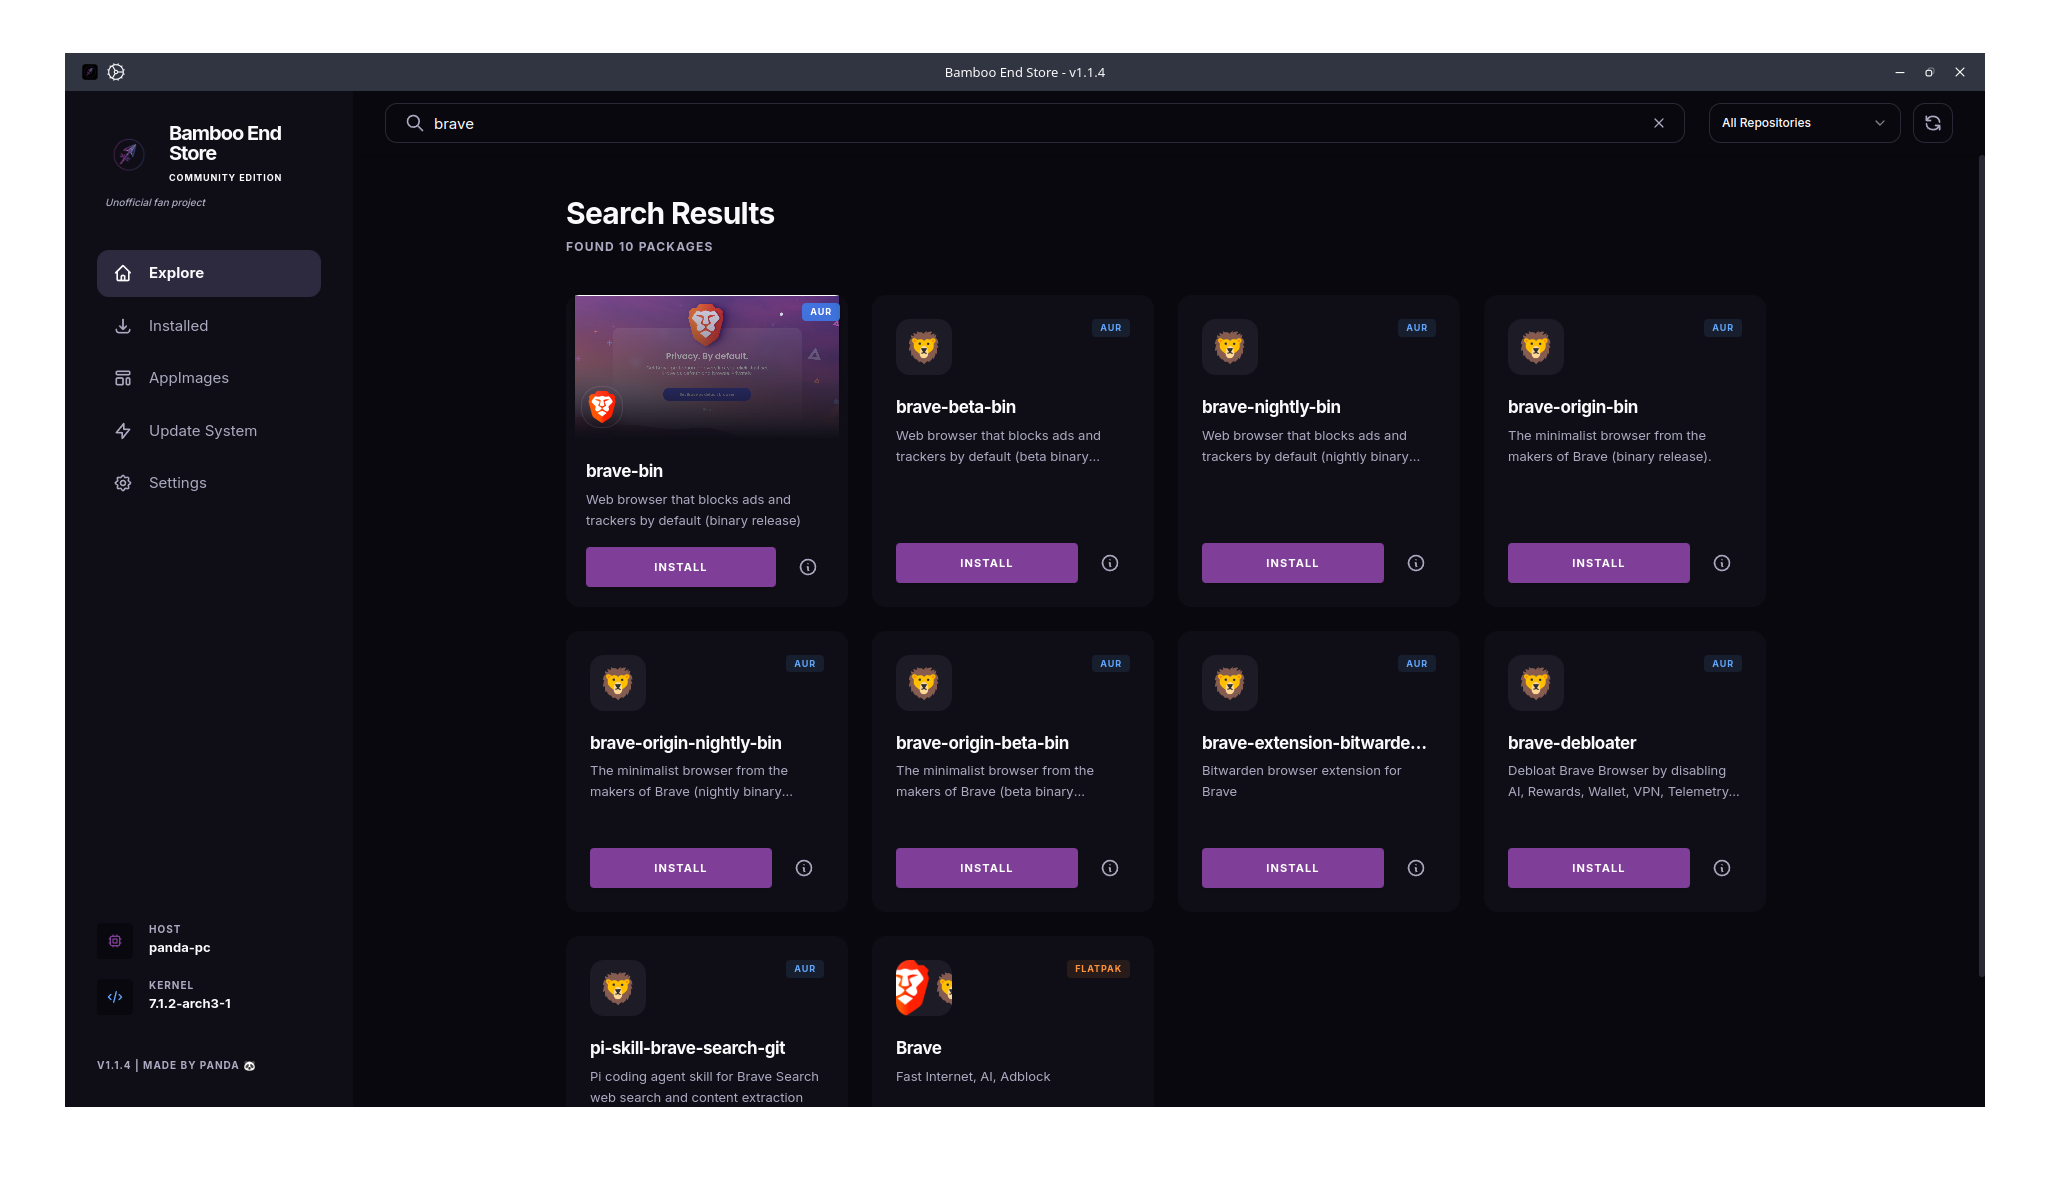Screen dimensions: 2050x1184
Task: Click the brave-origin-beta-bin lion icon
Action: tap(924, 683)
